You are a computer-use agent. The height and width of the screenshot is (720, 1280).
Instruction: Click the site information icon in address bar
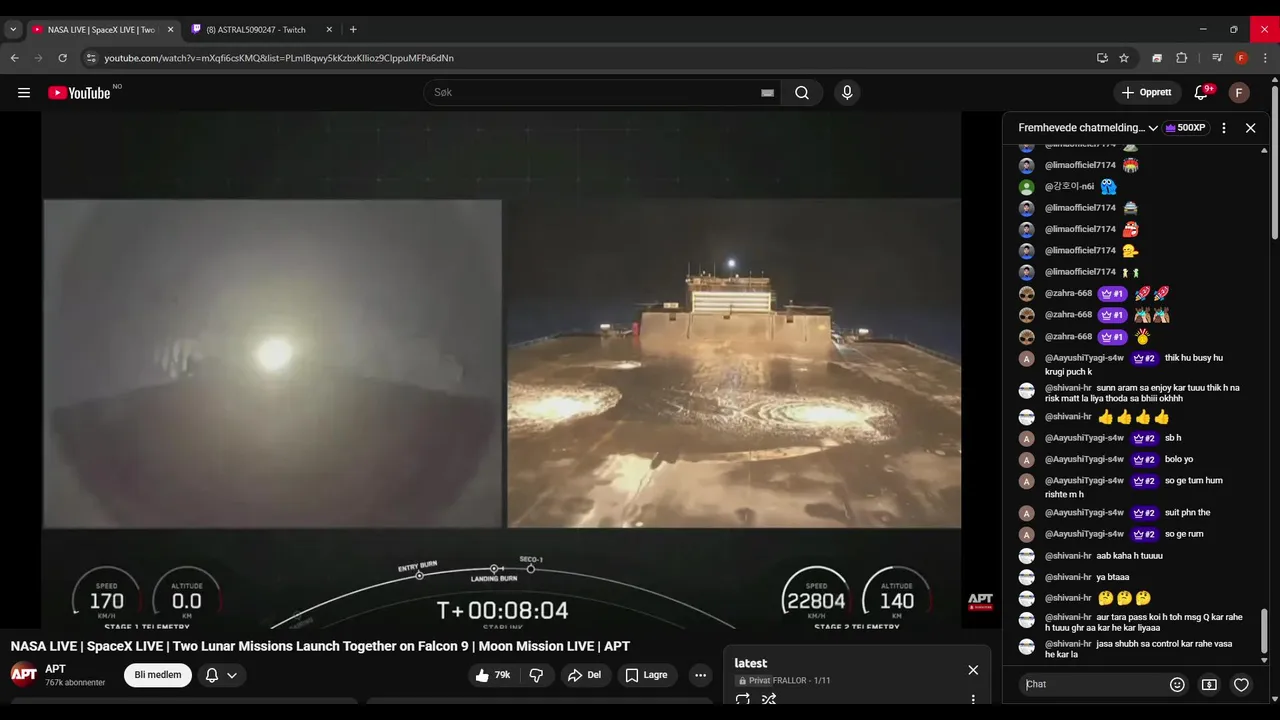click(91, 58)
